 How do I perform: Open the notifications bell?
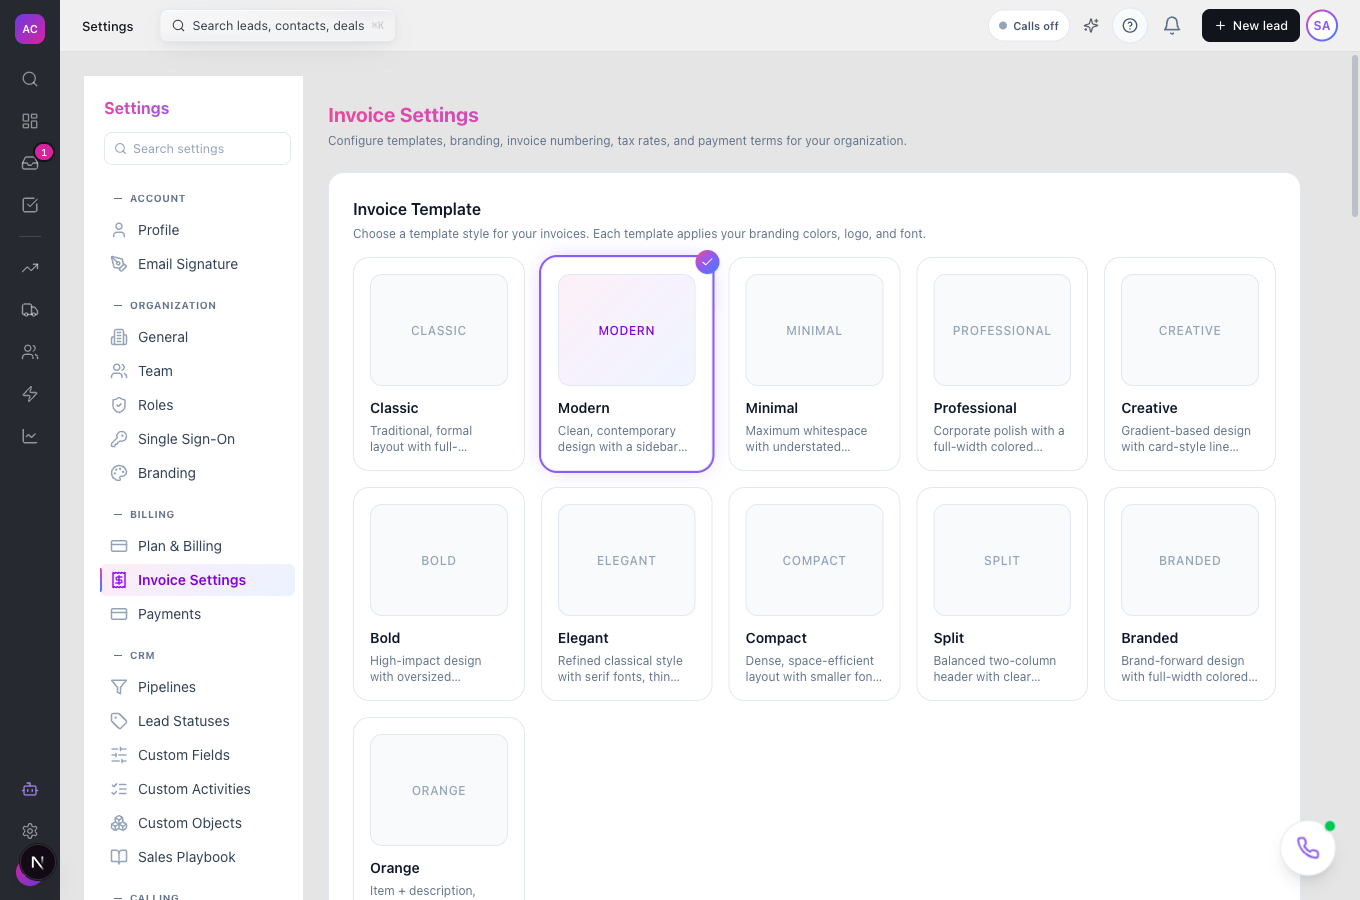pos(1172,26)
